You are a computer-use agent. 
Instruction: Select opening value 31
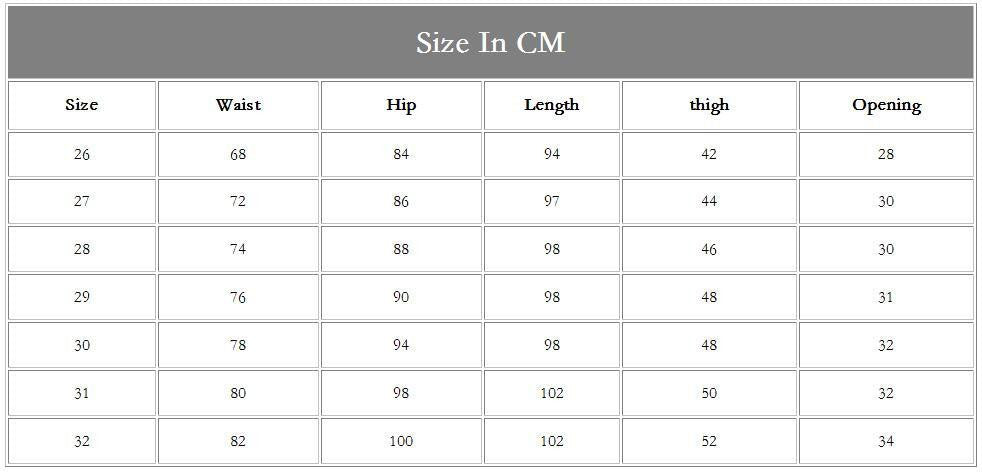(886, 297)
